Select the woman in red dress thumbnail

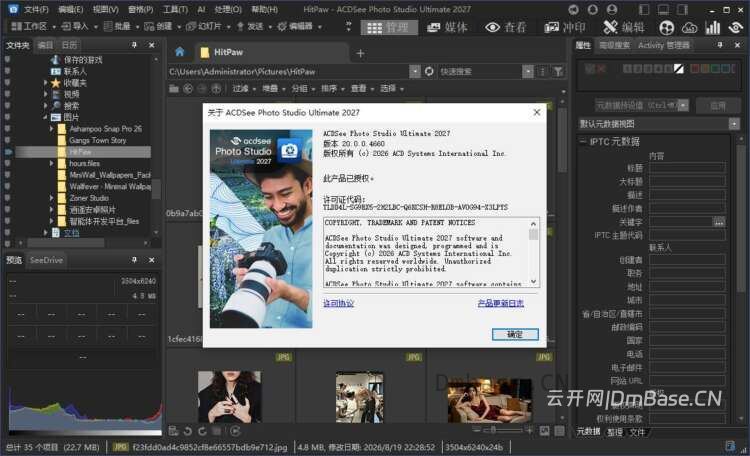(489, 401)
